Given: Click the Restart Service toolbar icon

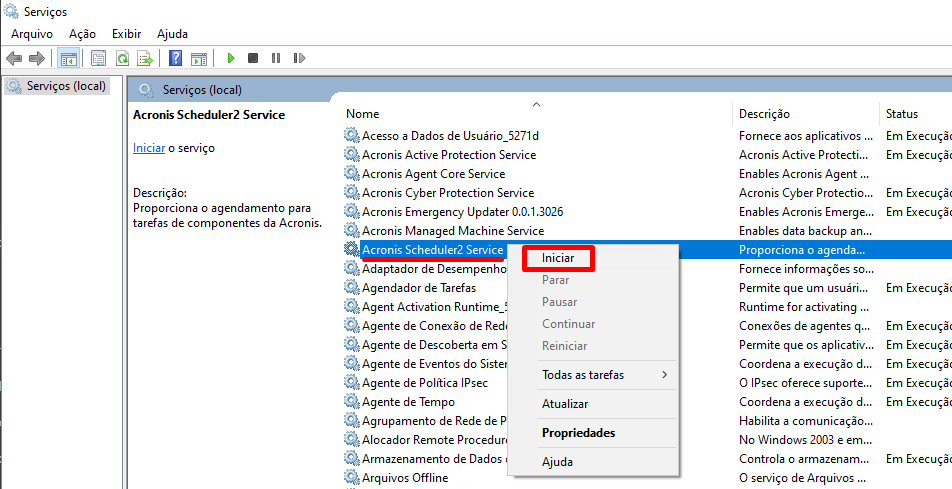Looking at the screenshot, I should tap(297, 59).
